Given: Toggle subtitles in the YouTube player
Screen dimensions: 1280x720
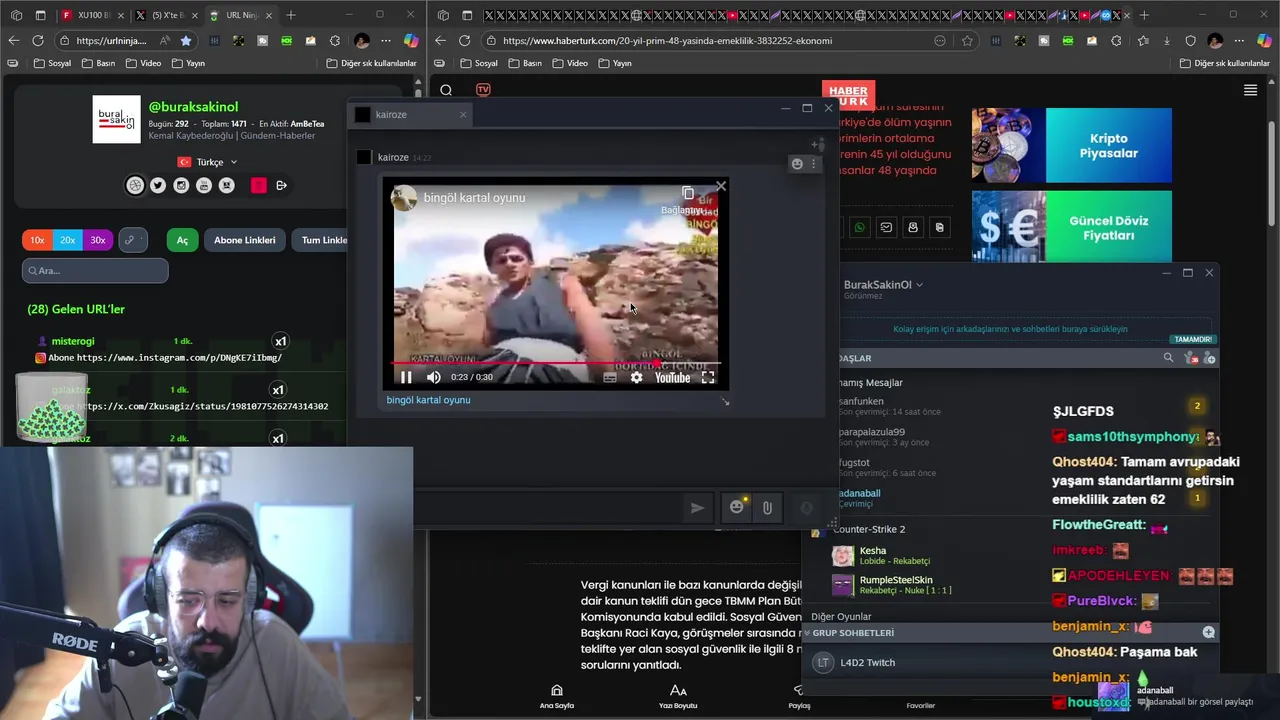Looking at the screenshot, I should [610, 377].
